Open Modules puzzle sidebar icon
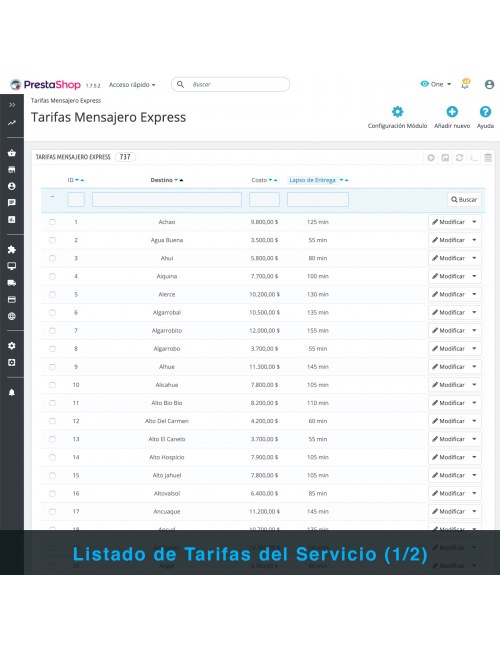Image resolution: width=500 pixels, height=650 pixels. (12, 250)
